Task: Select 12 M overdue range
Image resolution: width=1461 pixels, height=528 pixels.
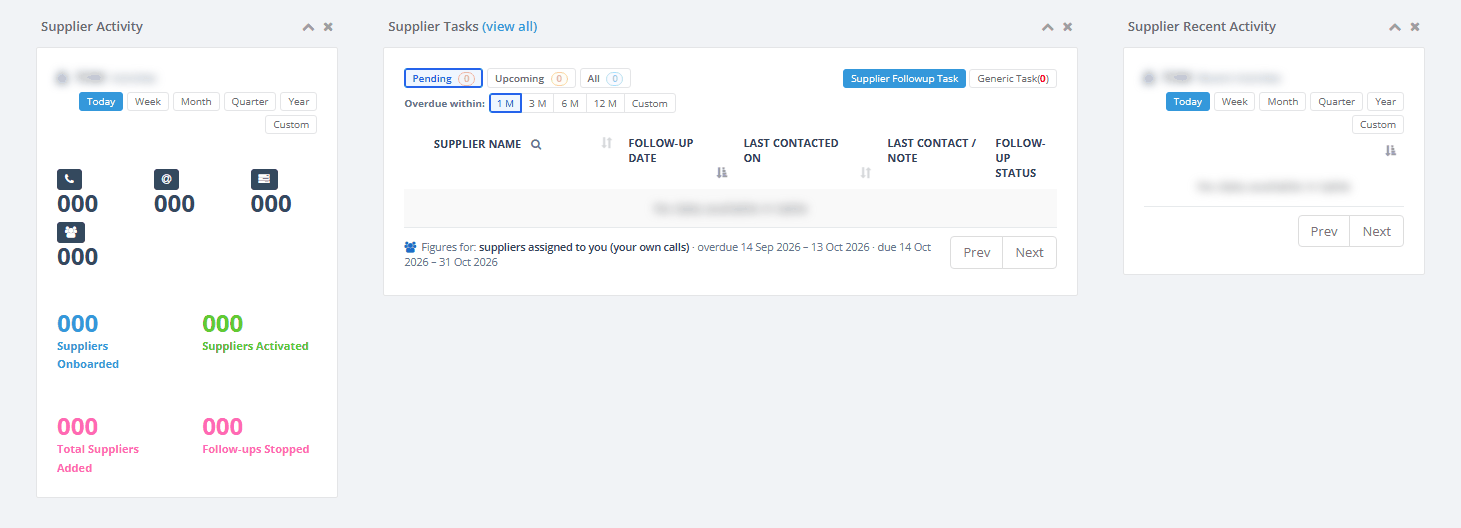Action: pos(604,103)
